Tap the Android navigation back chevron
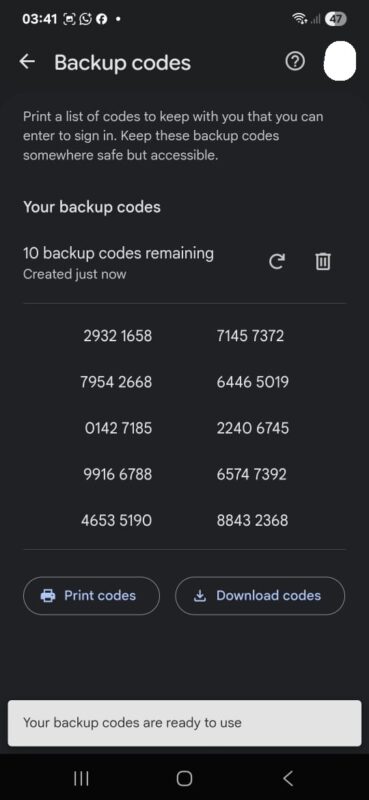Viewport: 369px width, 800px height. click(288, 778)
